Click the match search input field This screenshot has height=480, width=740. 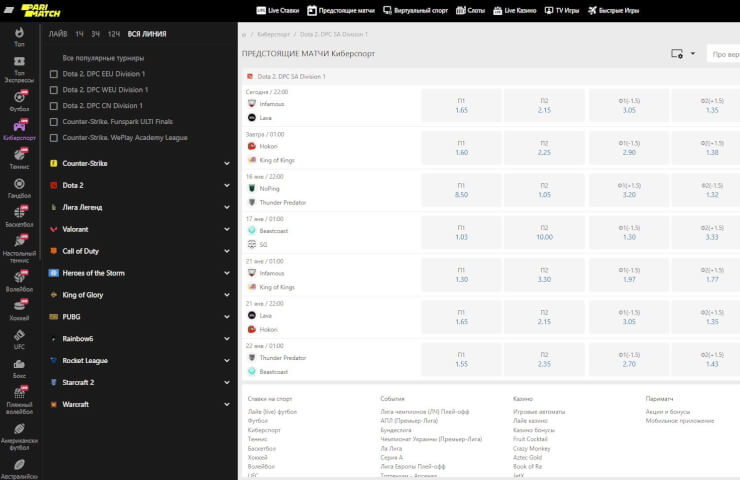coord(724,53)
